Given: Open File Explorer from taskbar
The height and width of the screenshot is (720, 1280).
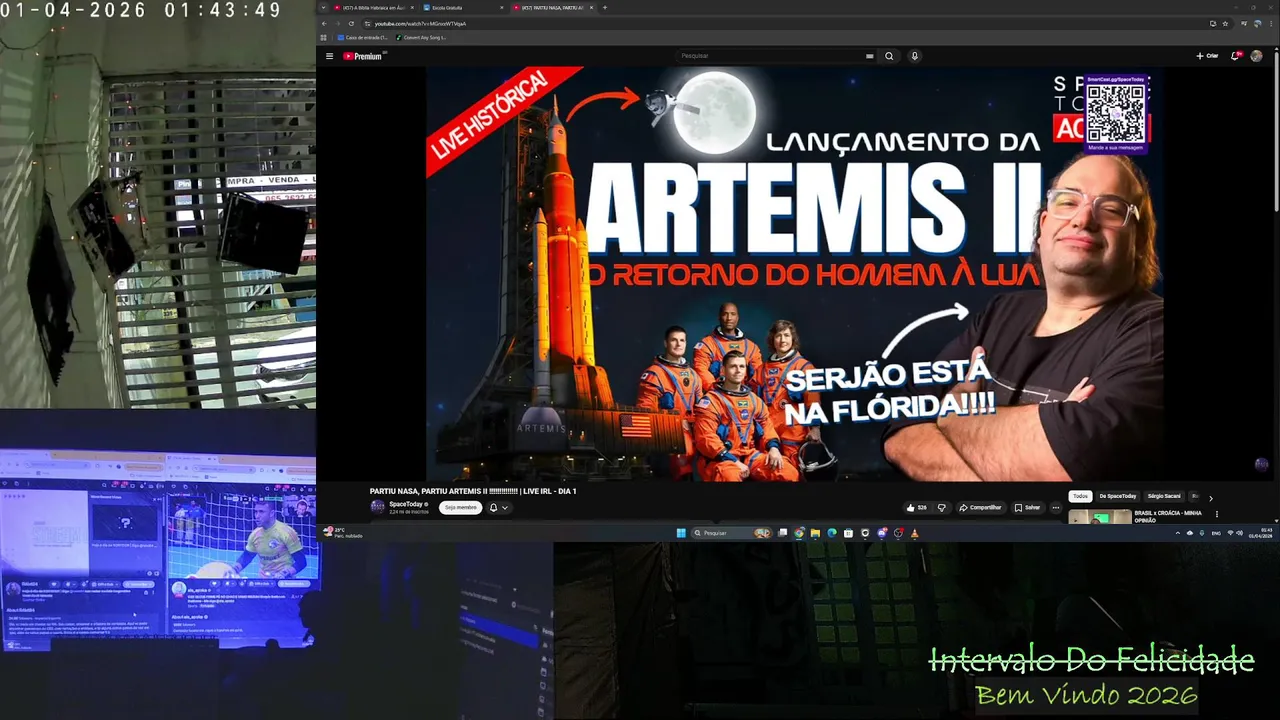Looking at the screenshot, I should (x=815, y=533).
